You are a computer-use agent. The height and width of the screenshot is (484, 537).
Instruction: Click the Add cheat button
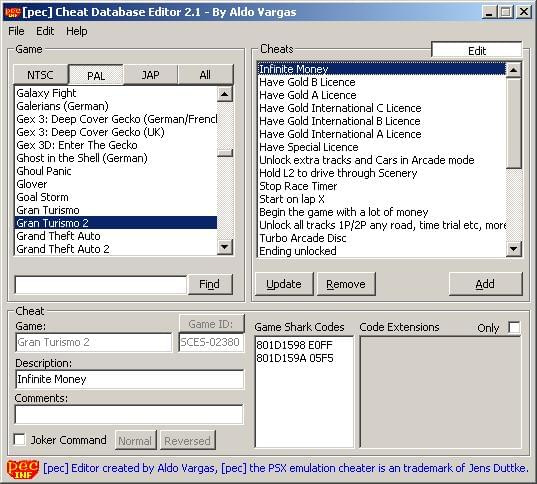tap(485, 284)
